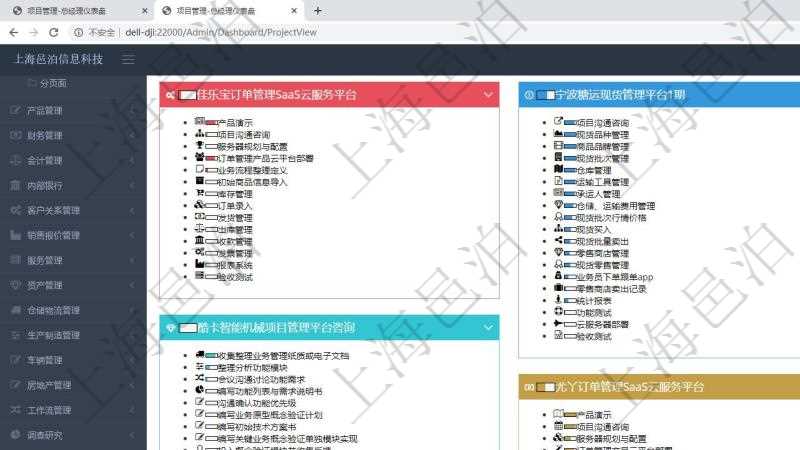
Task: Click the browser reload icon
Action: tap(54, 32)
